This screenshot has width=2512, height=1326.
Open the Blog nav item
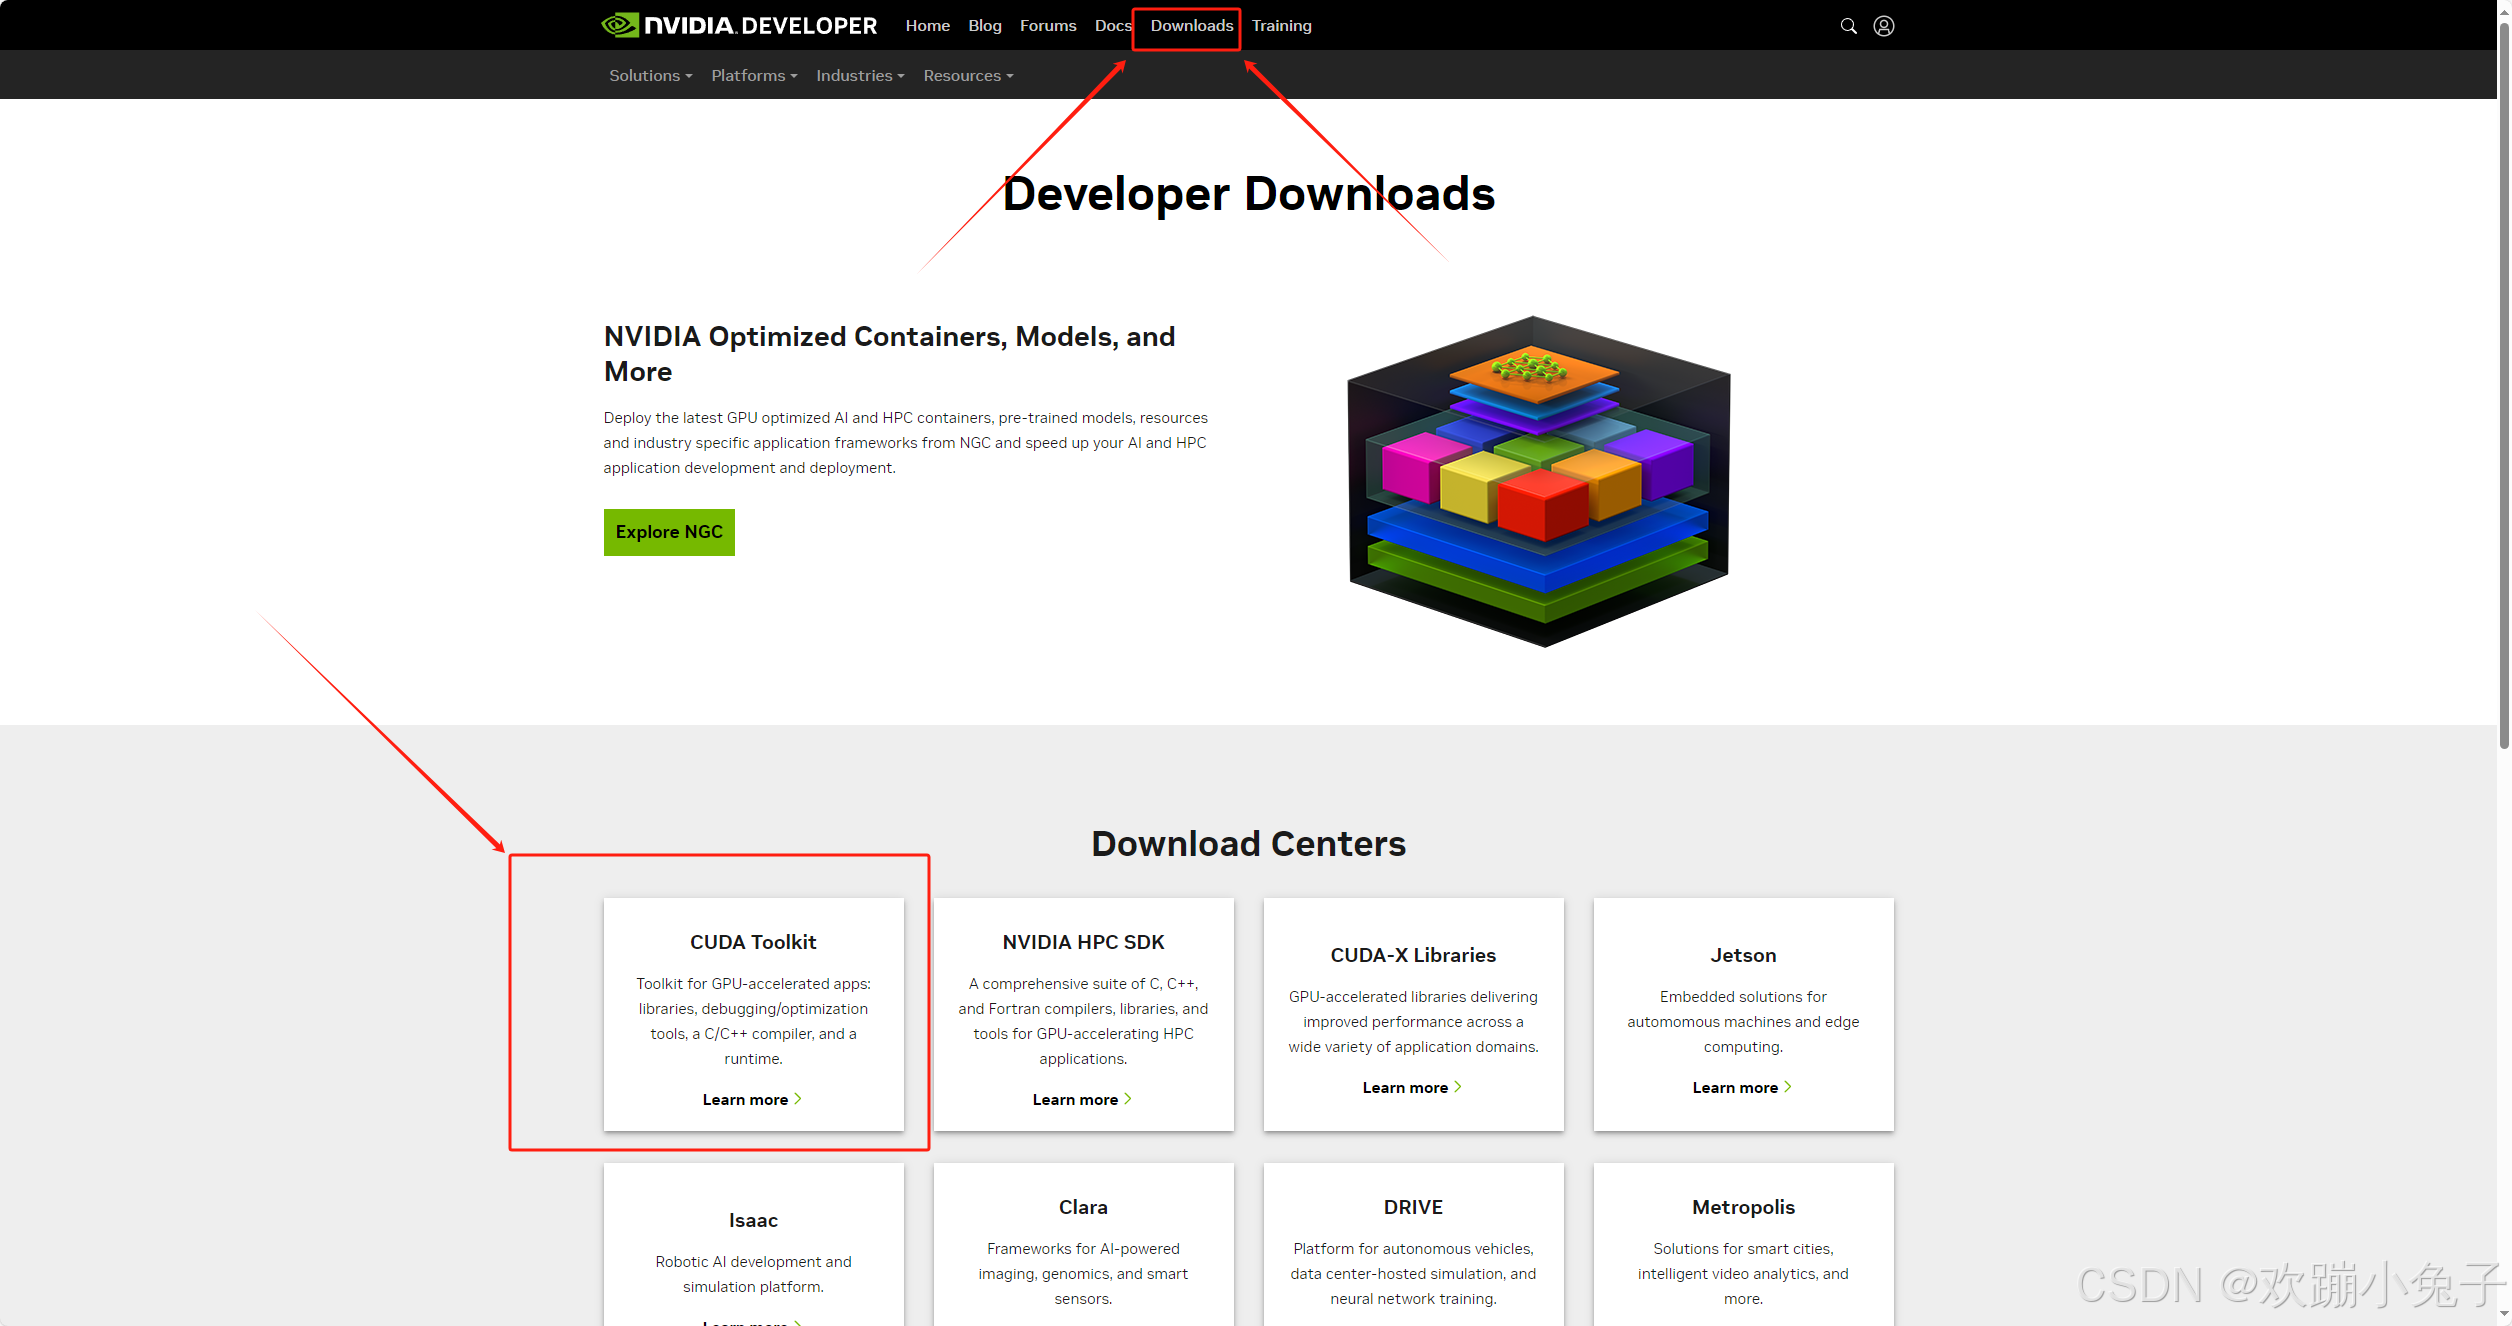pyautogui.click(x=984, y=26)
